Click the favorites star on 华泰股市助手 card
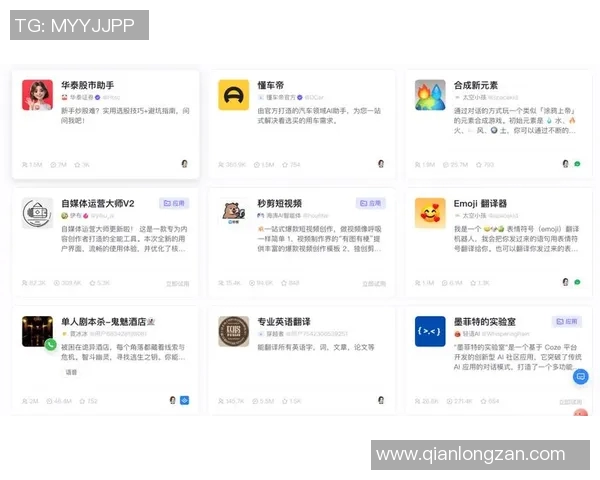Screen dimensions: 600x480 [77, 165]
